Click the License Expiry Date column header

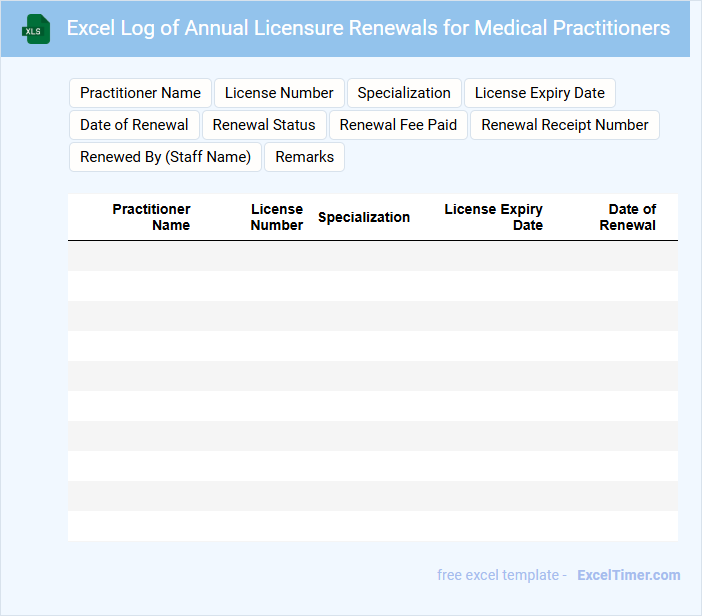point(494,217)
